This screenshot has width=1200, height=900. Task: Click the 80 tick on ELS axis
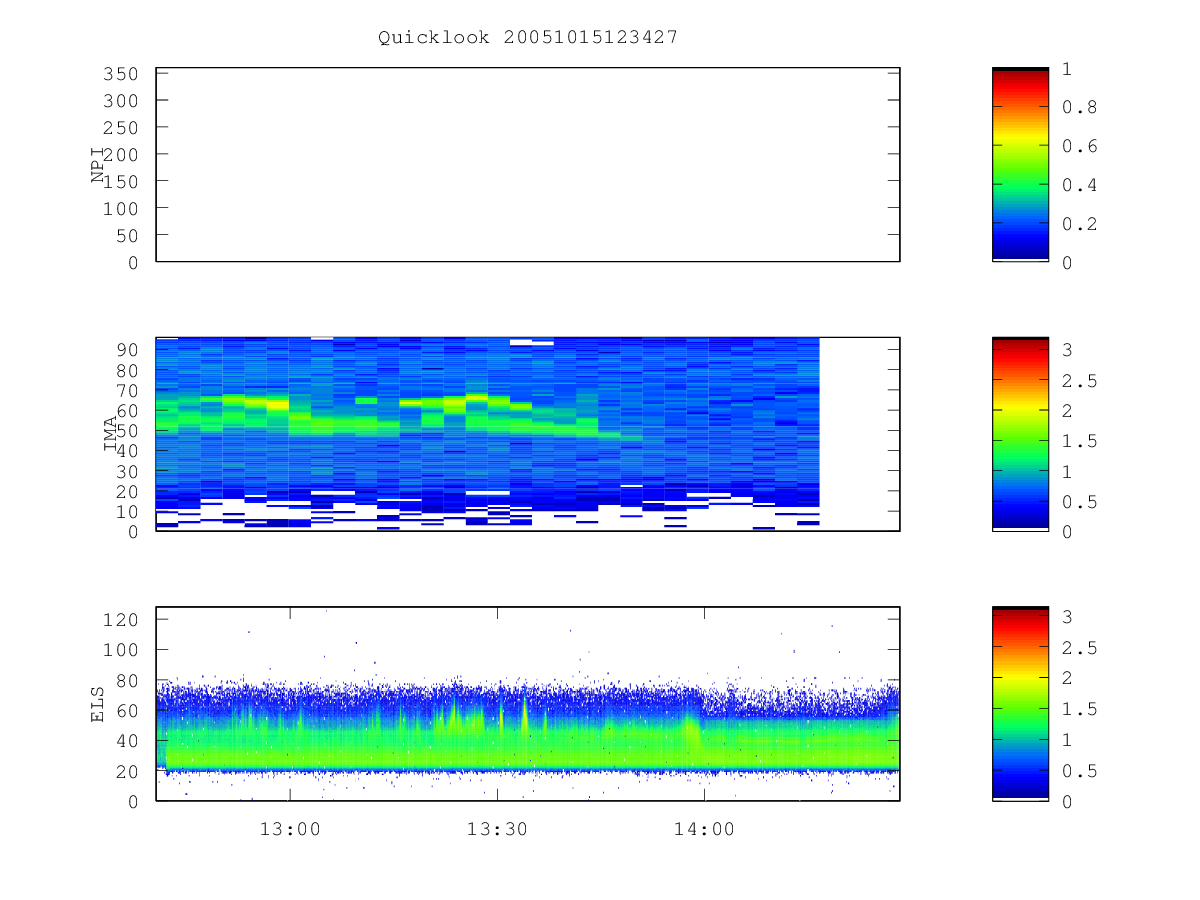click(126, 680)
